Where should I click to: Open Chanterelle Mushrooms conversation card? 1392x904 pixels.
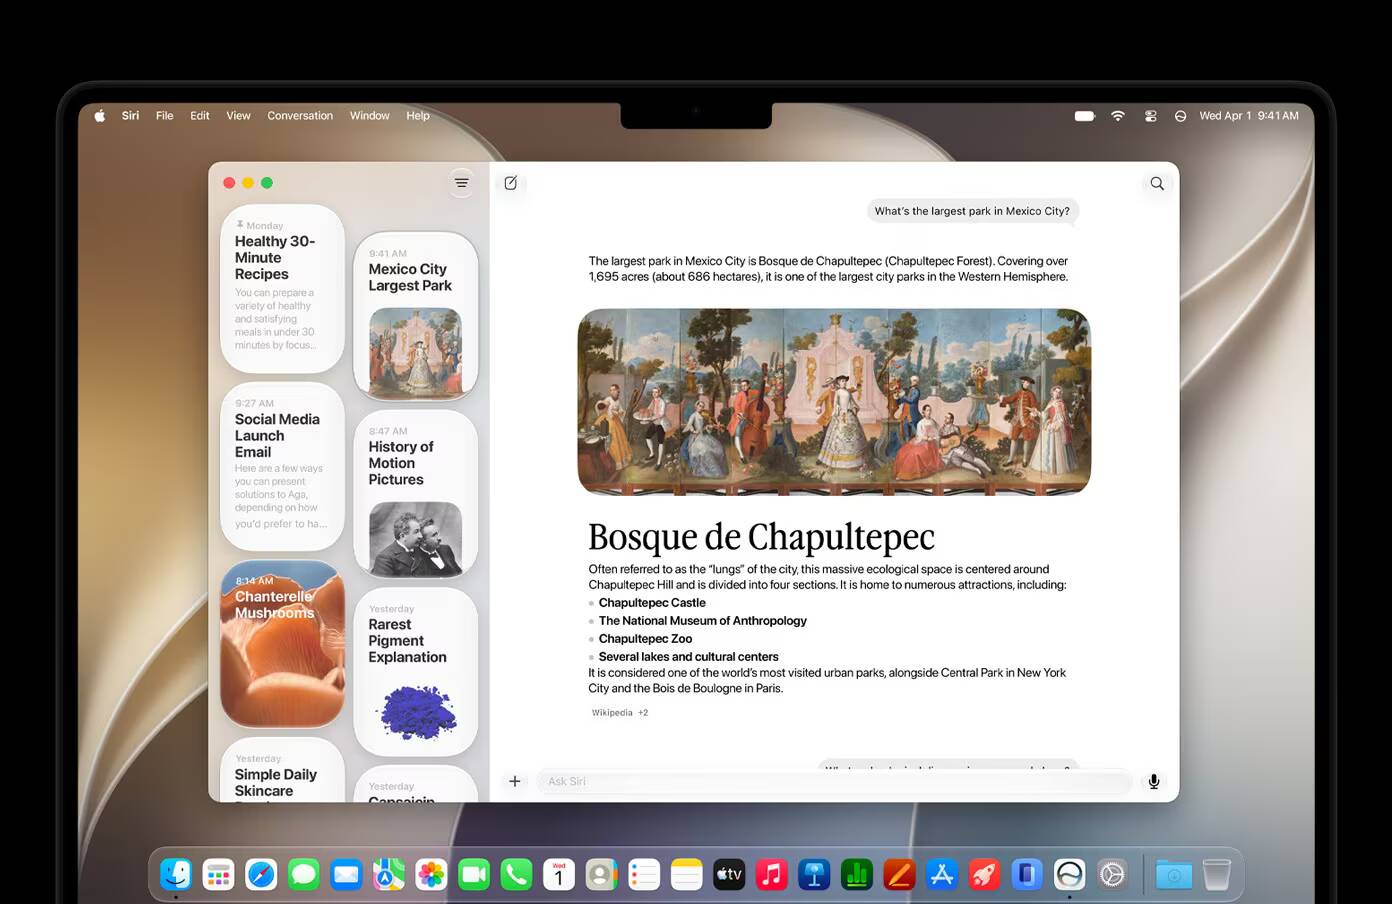(283, 644)
